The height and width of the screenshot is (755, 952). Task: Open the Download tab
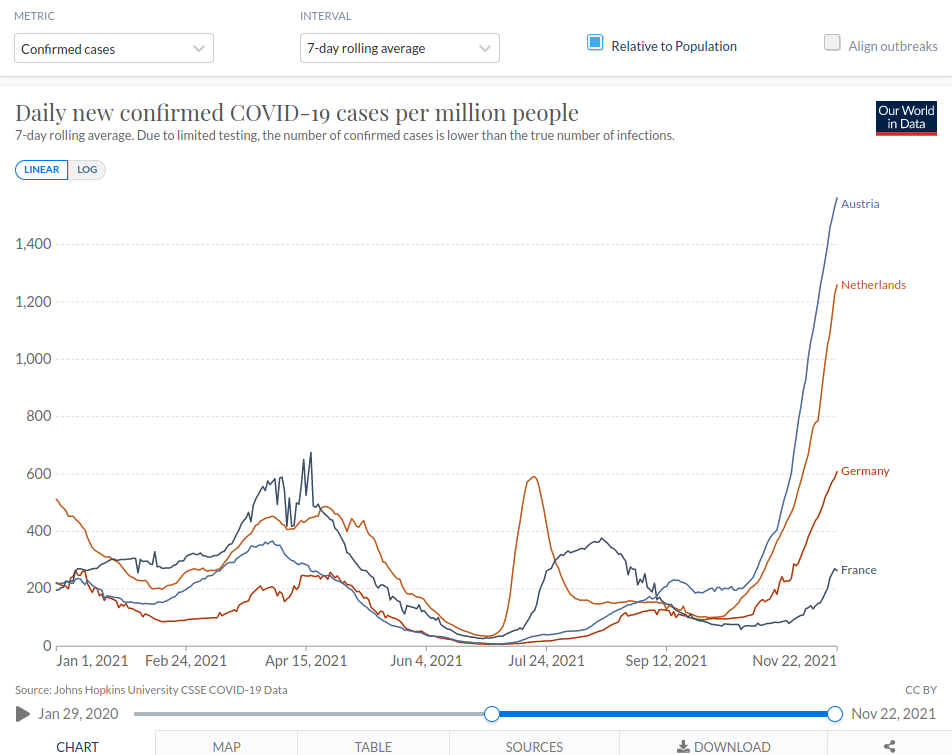[724, 746]
